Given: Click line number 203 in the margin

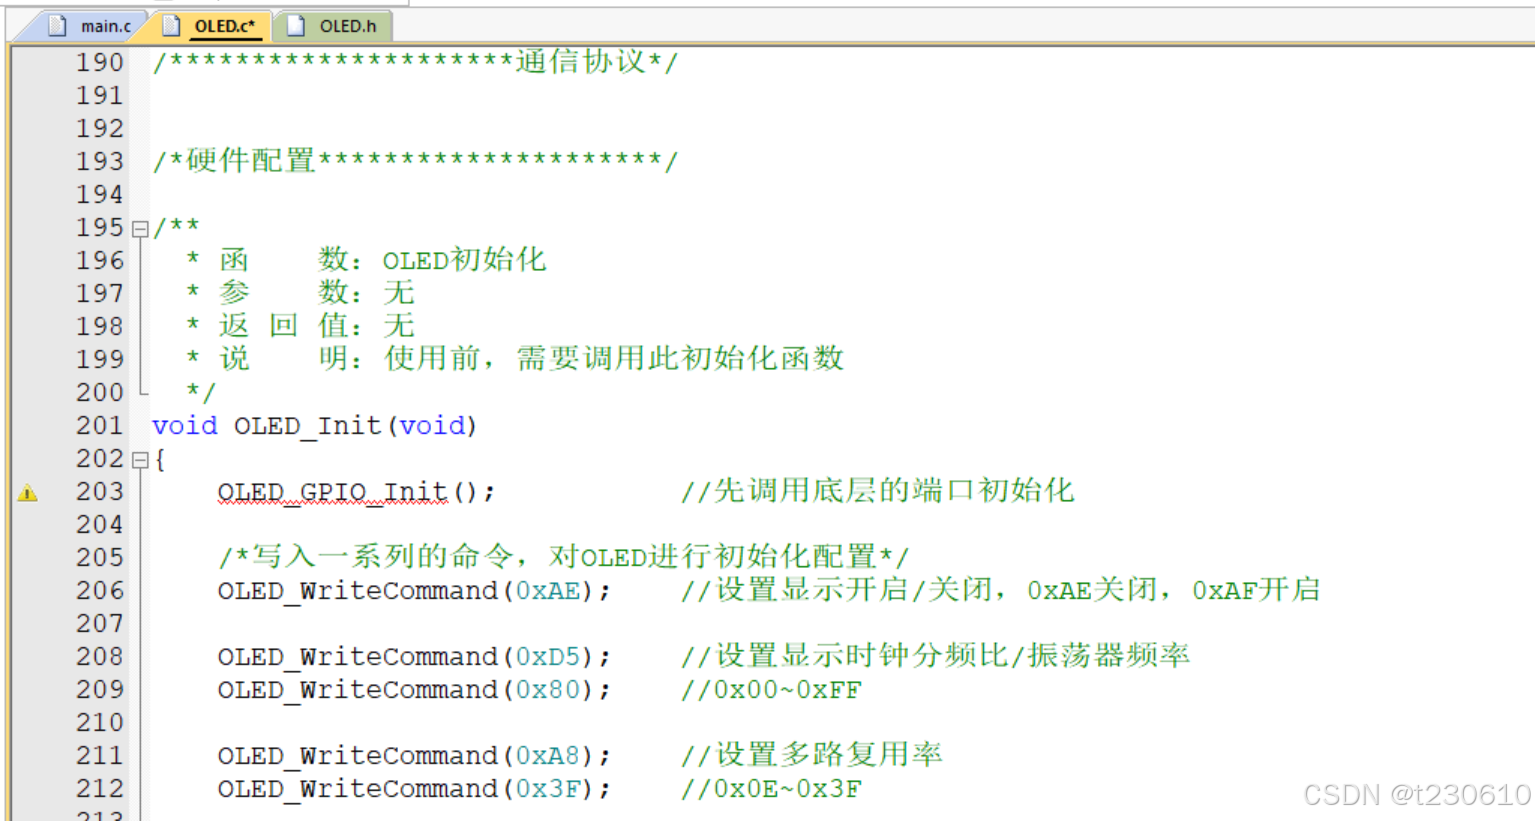Looking at the screenshot, I should click(x=99, y=491).
